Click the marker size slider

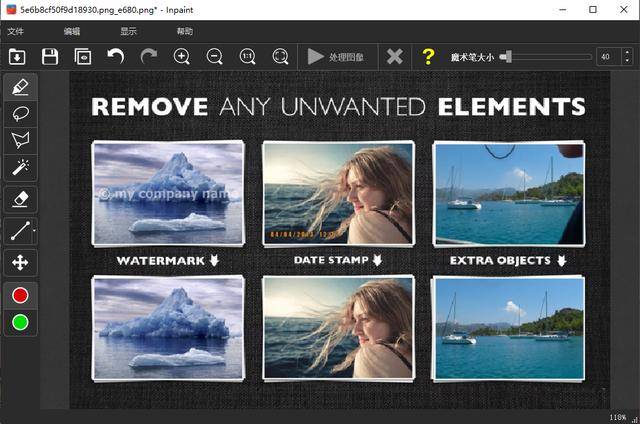545,57
